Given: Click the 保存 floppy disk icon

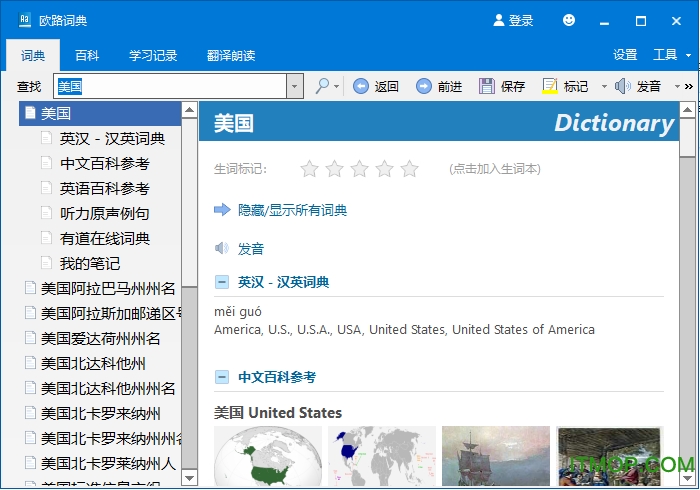Looking at the screenshot, I should pyautogui.click(x=487, y=86).
